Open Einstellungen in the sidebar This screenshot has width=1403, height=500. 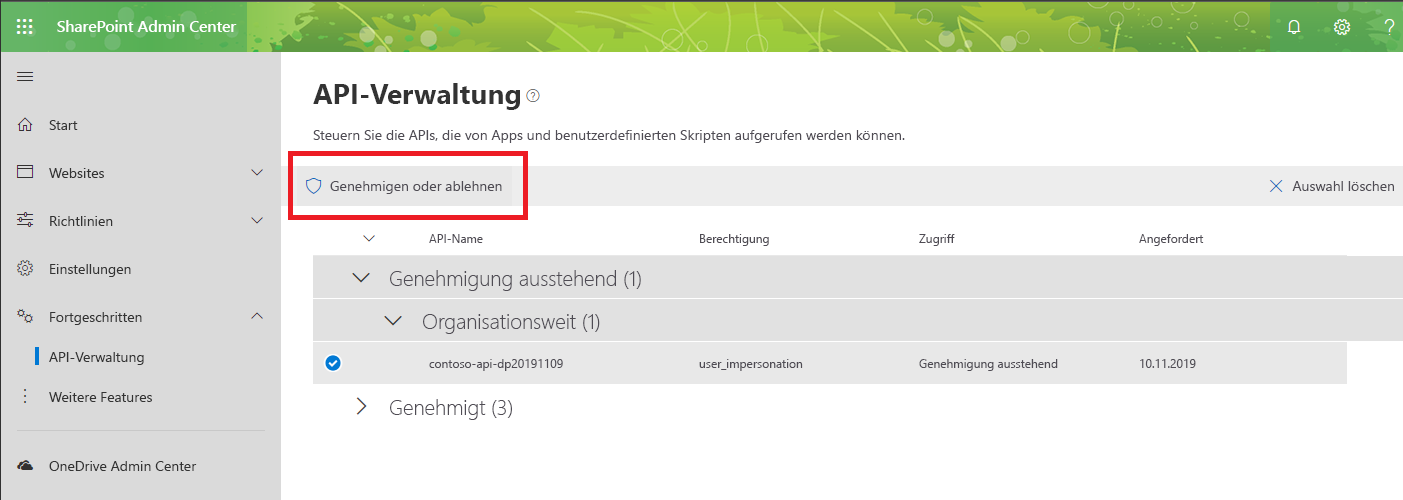pyautogui.click(x=90, y=269)
